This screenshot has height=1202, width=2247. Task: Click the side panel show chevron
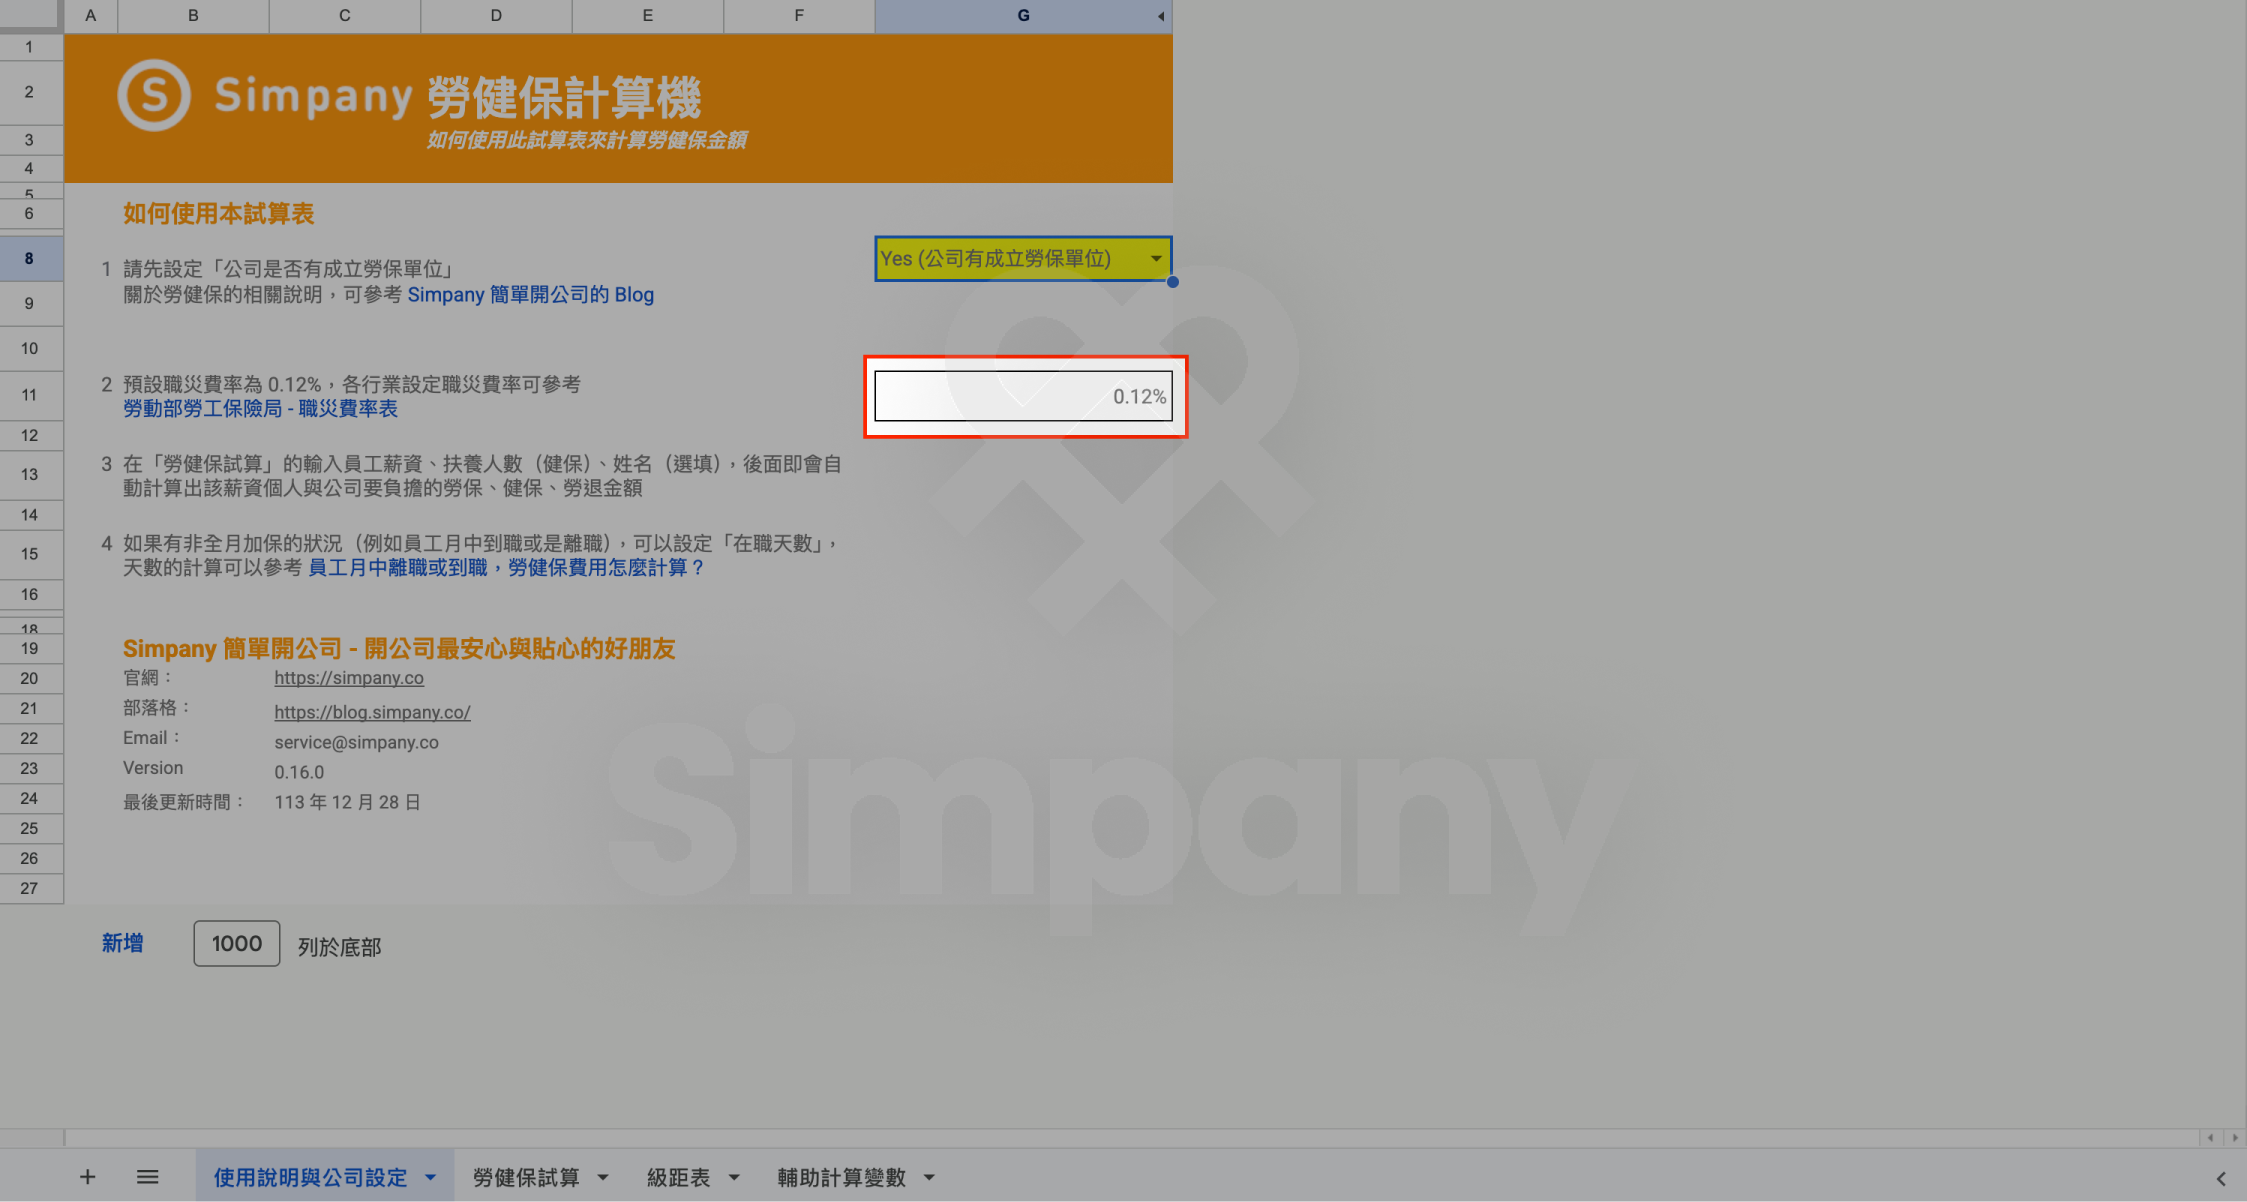2220,1179
